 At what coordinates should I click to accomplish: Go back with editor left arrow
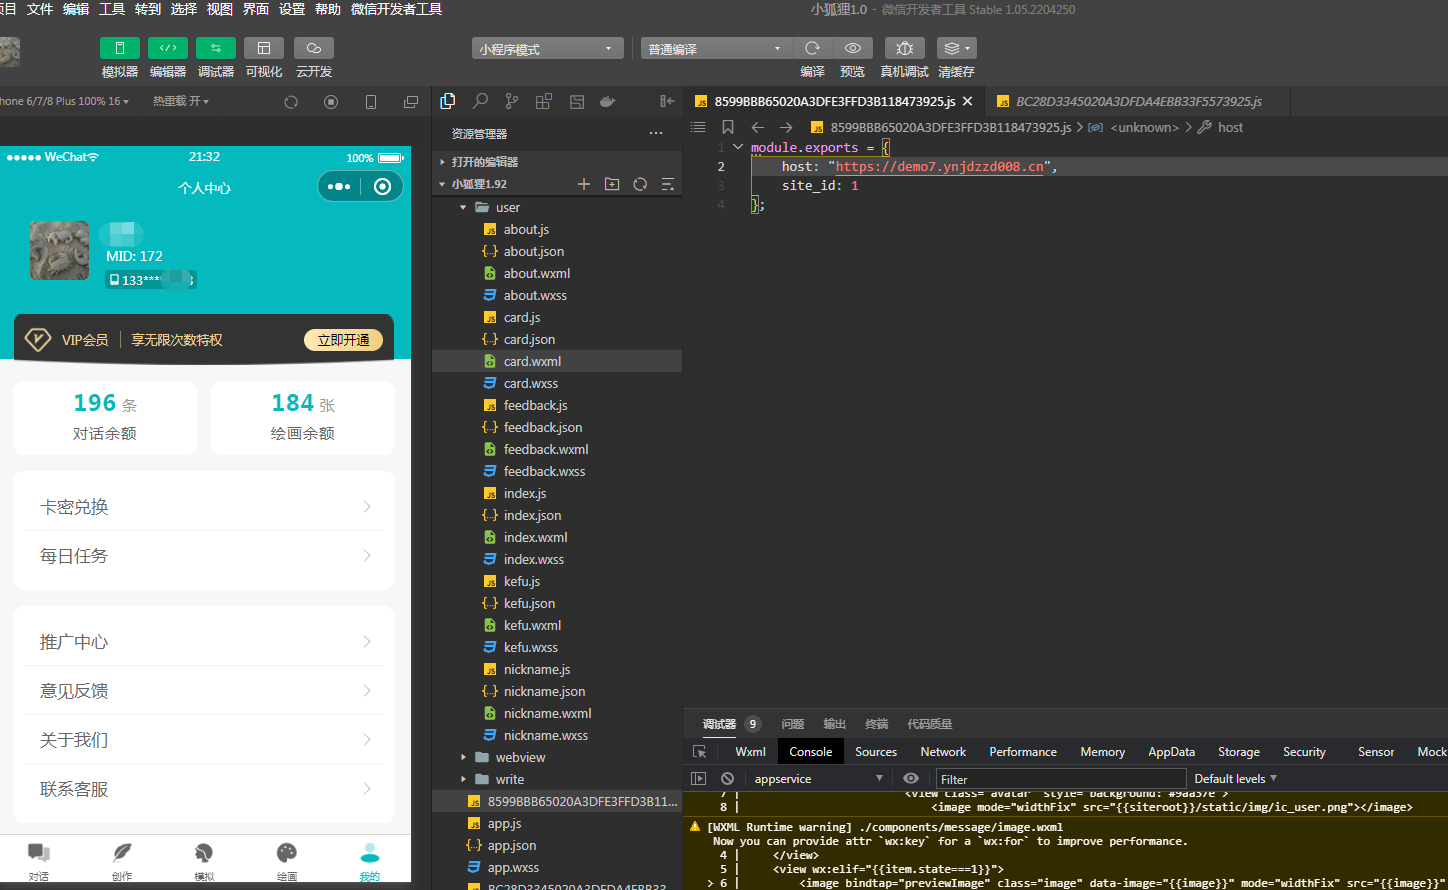(758, 127)
